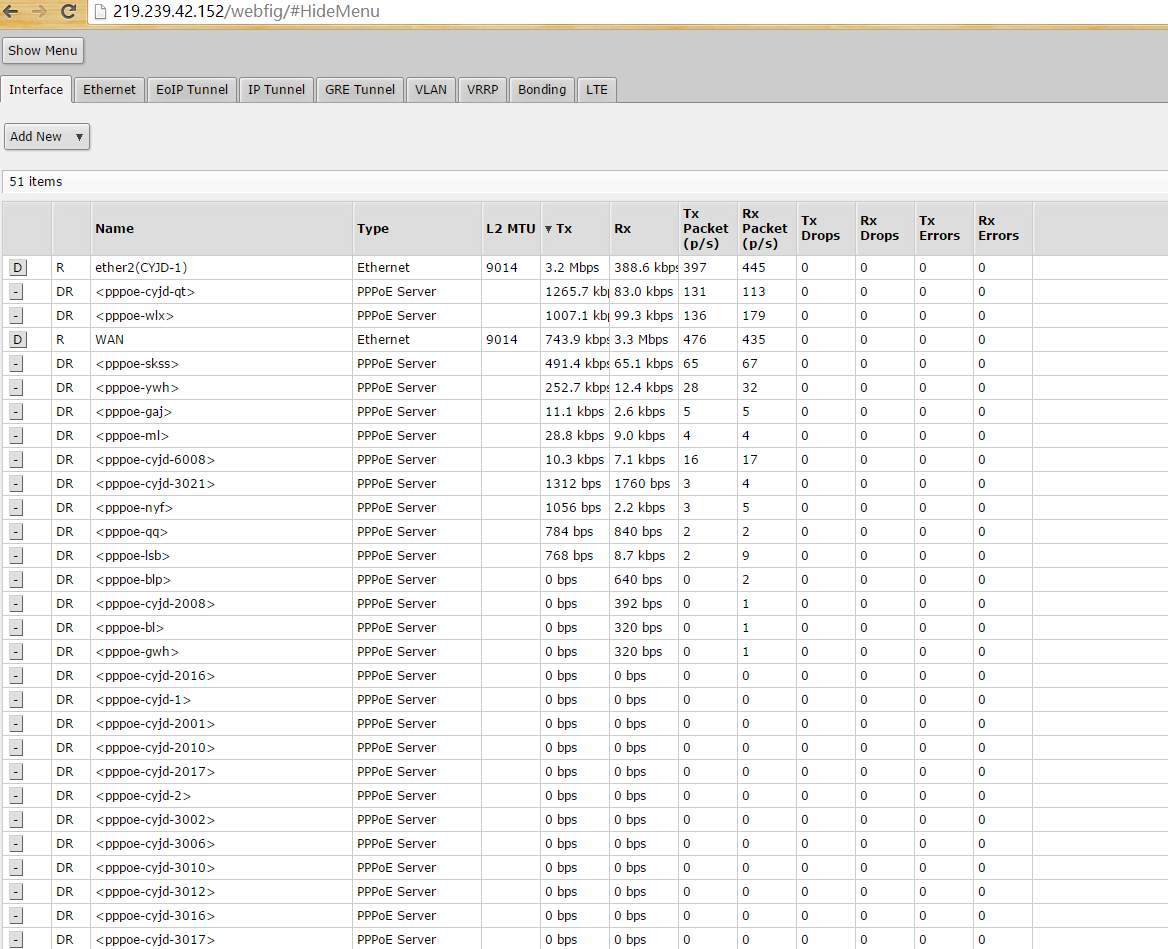Open the <pppoe-cyjd-3006> interface entry

pos(155,844)
